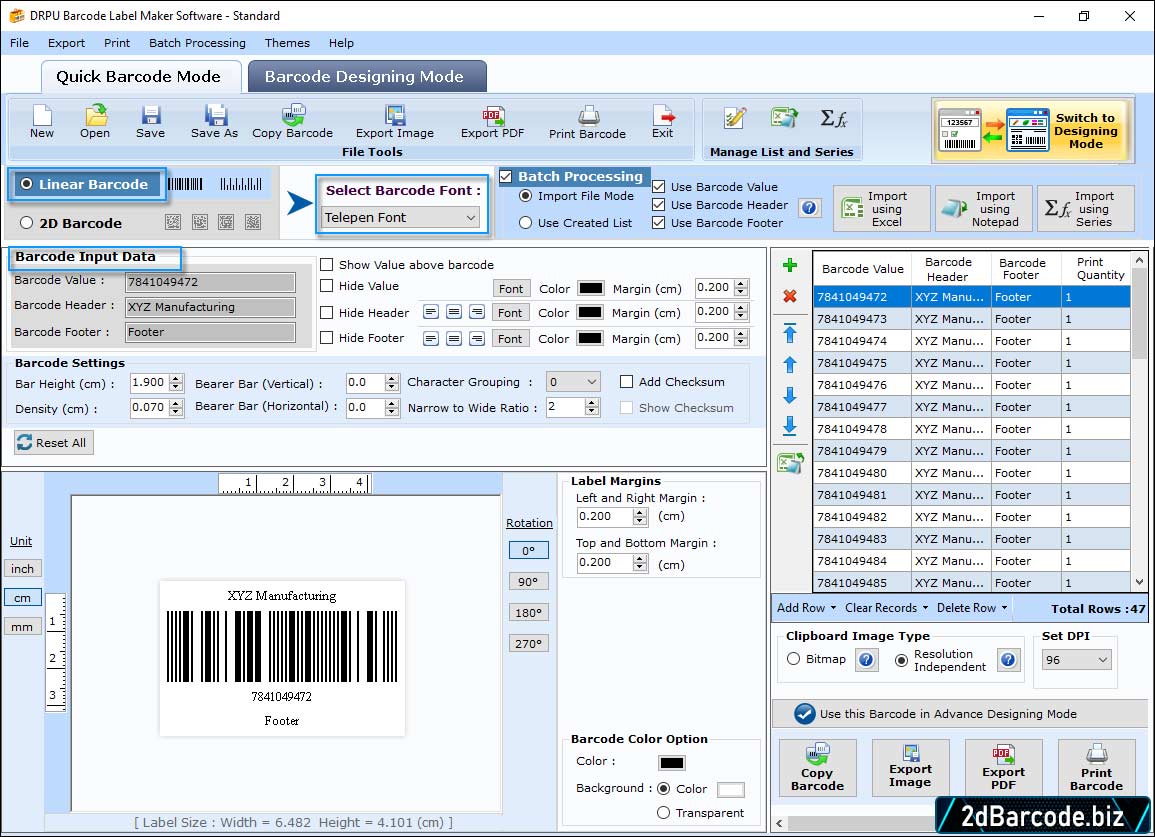Click the help icon next to Bitmap
The image size is (1155, 837).
pos(866,659)
